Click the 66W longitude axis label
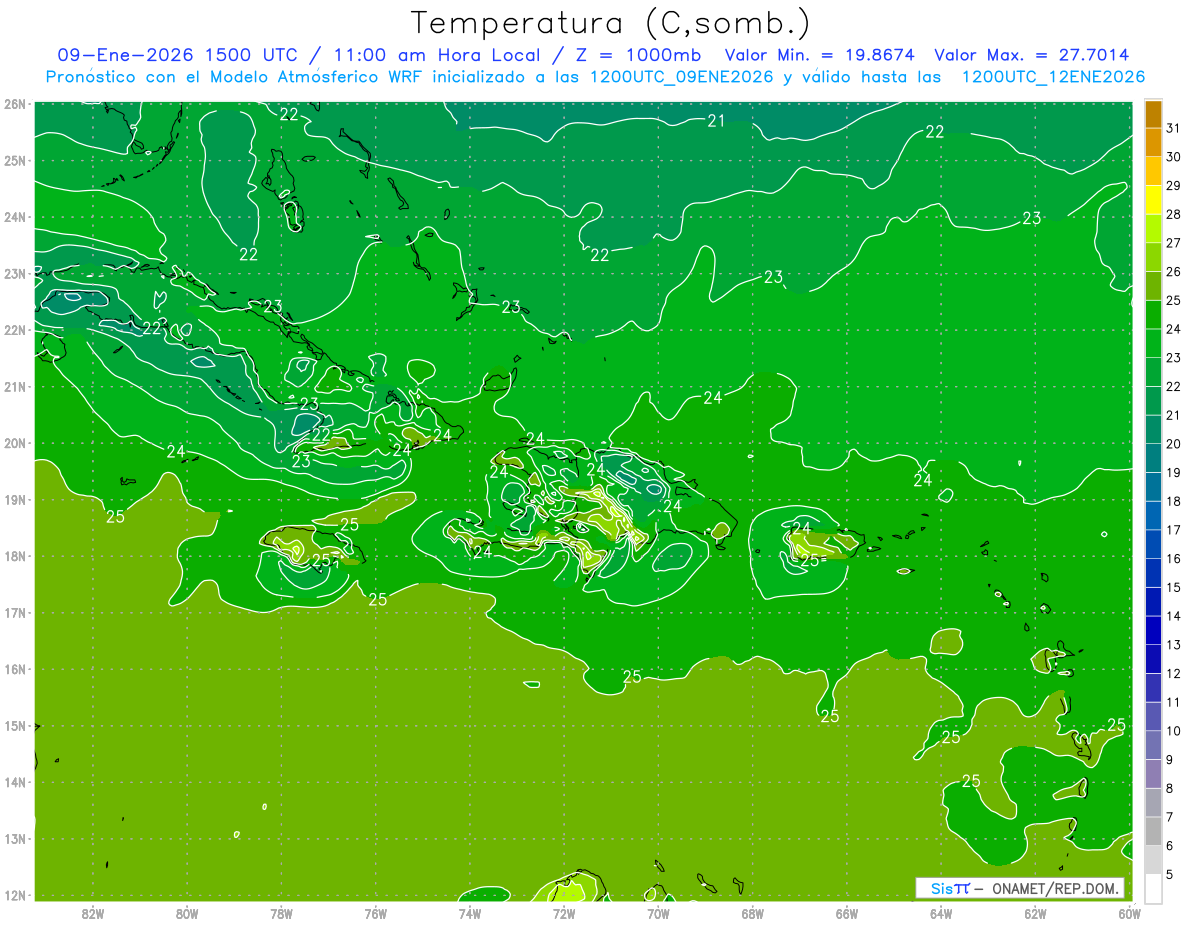 click(x=846, y=913)
